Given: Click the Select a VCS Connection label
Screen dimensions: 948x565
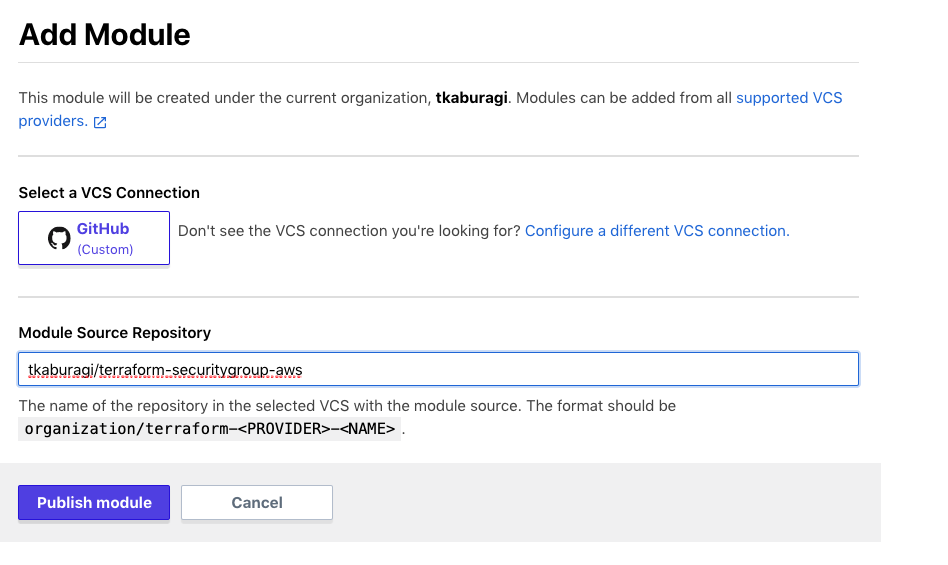Looking at the screenshot, I should pos(109,192).
